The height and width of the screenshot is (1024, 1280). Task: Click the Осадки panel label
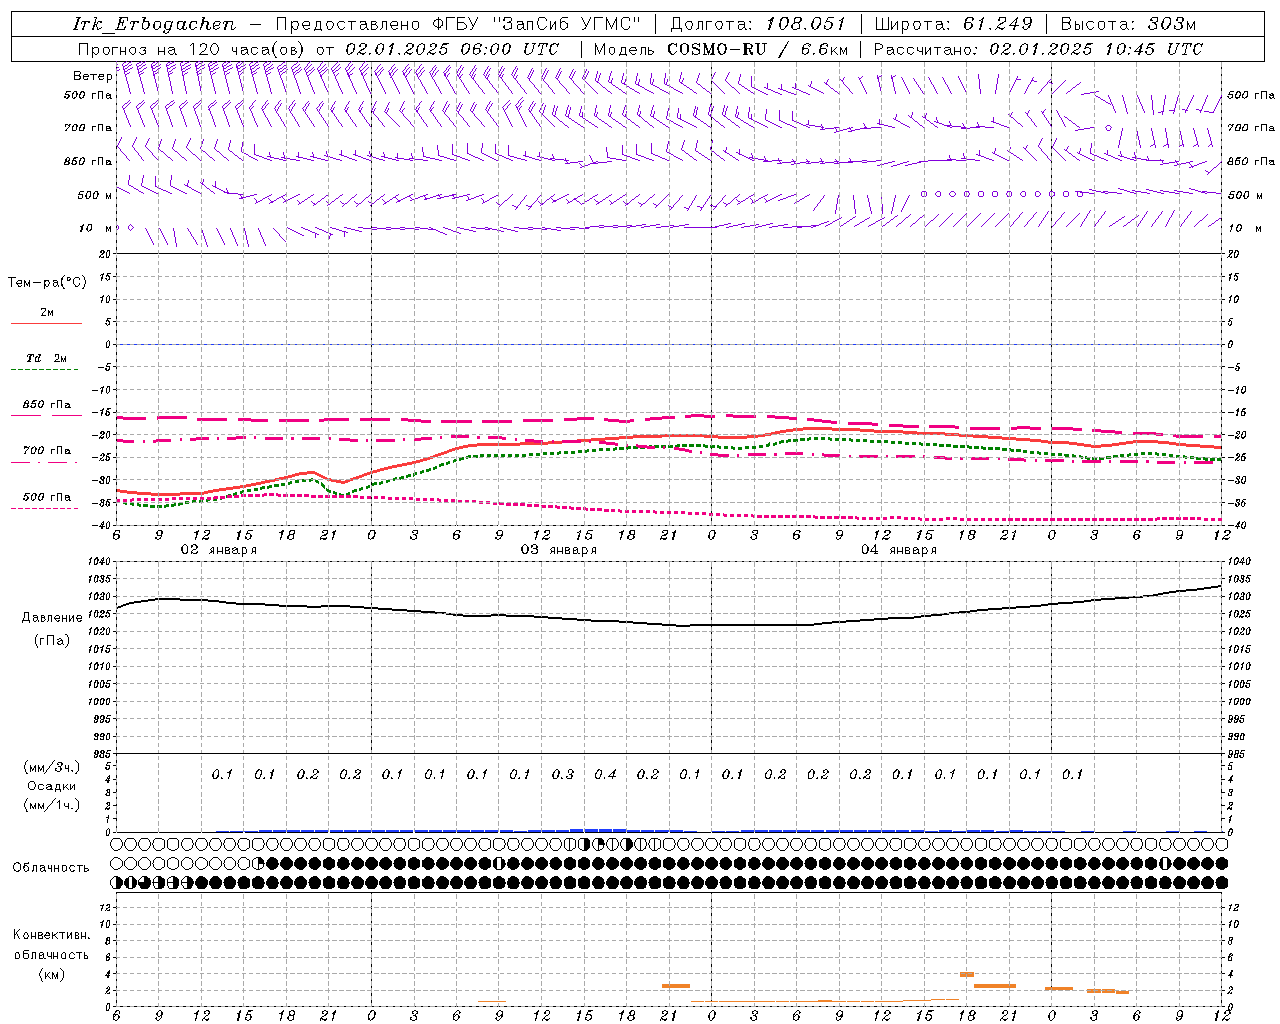point(51,786)
